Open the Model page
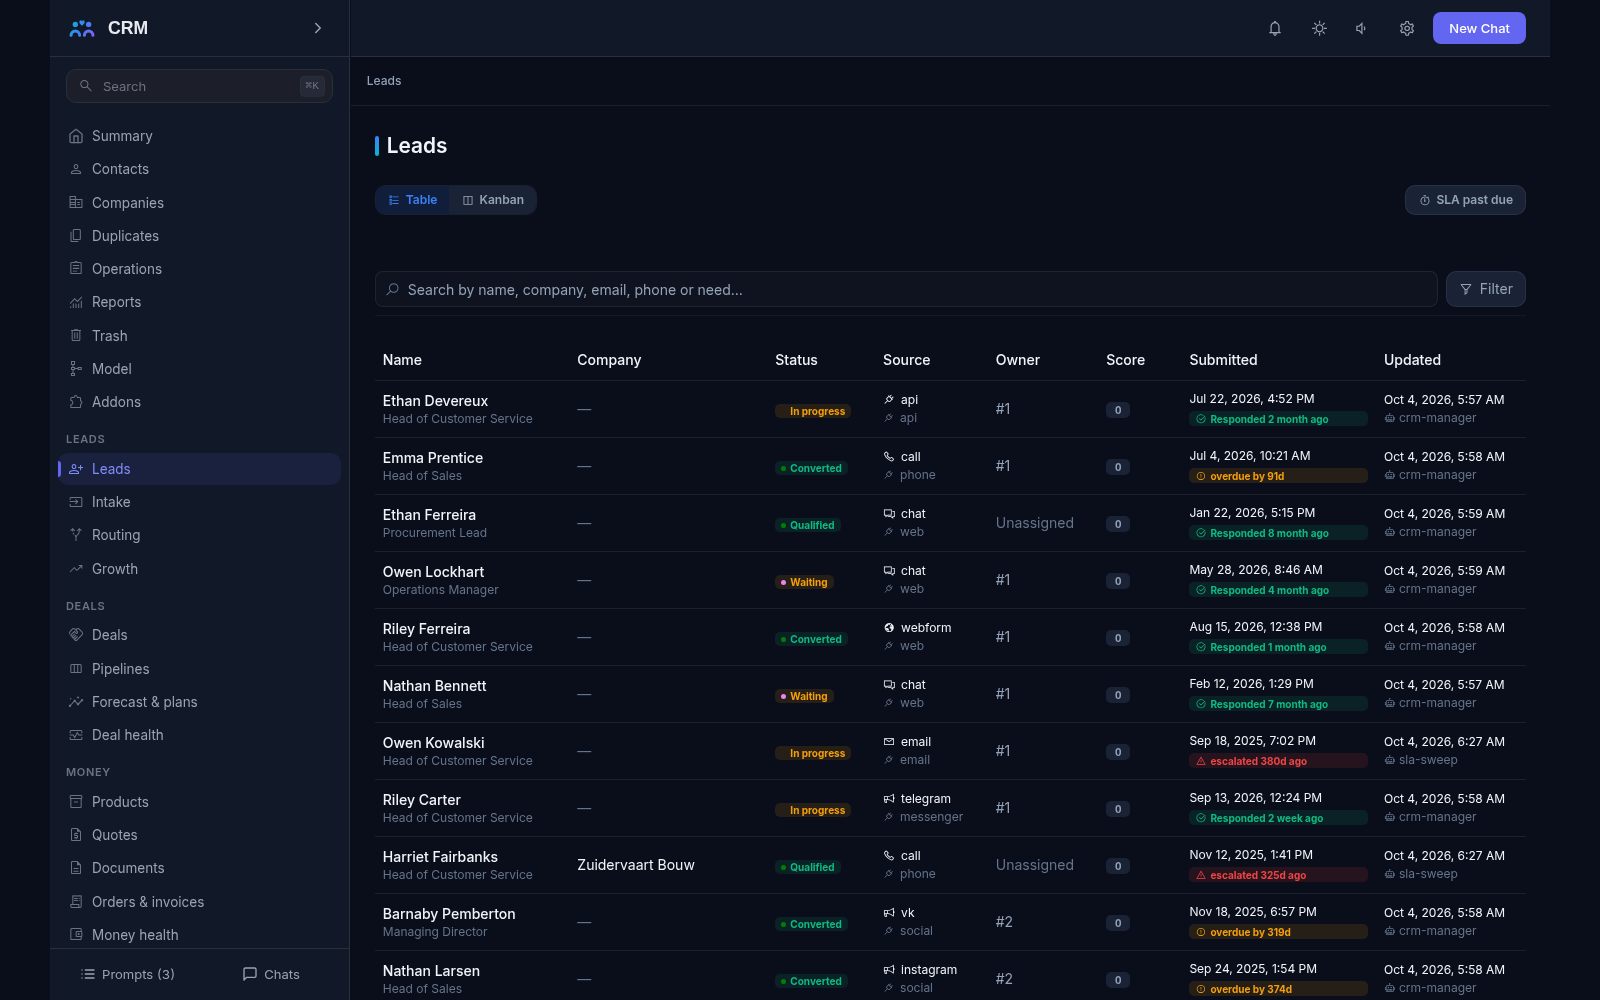 (x=199, y=369)
